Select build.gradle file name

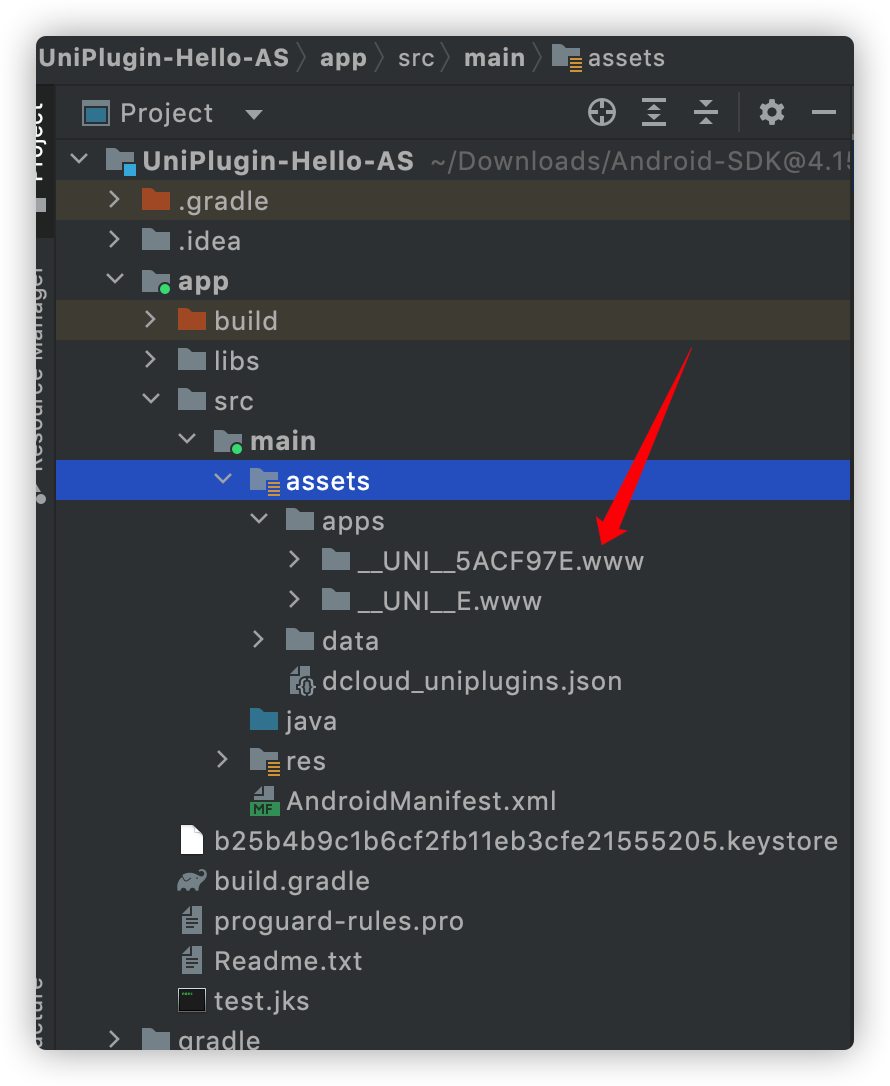(292, 881)
